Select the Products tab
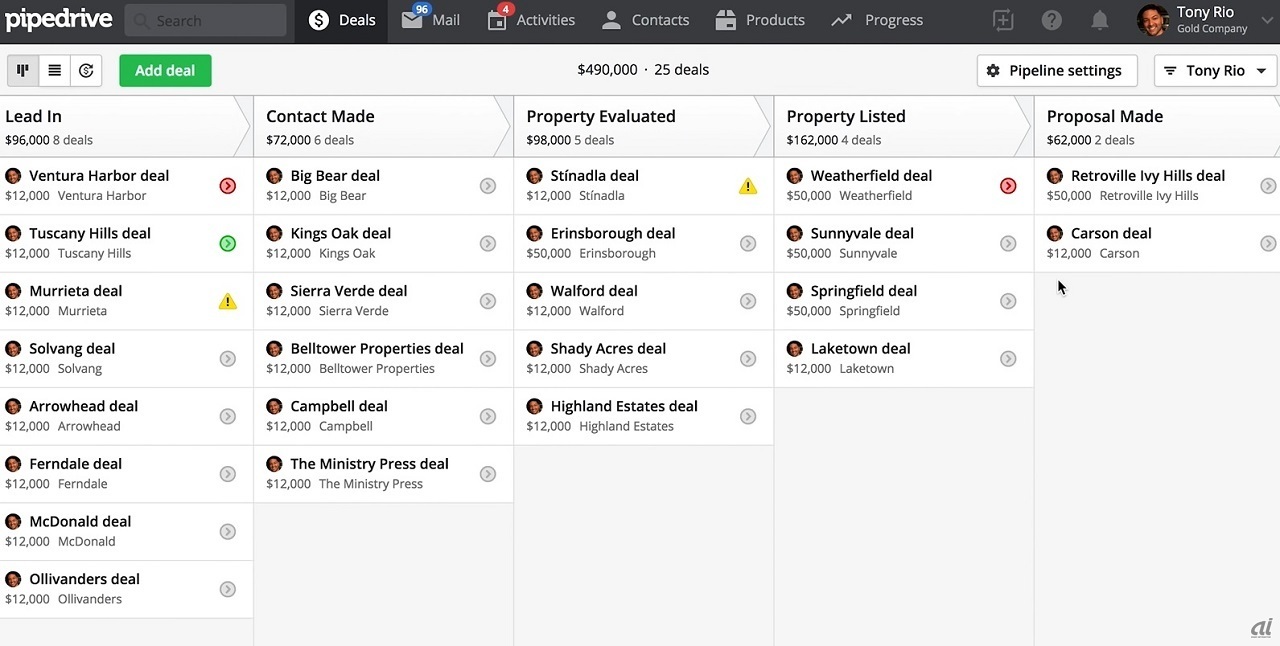The height and width of the screenshot is (646, 1280). tap(761, 20)
